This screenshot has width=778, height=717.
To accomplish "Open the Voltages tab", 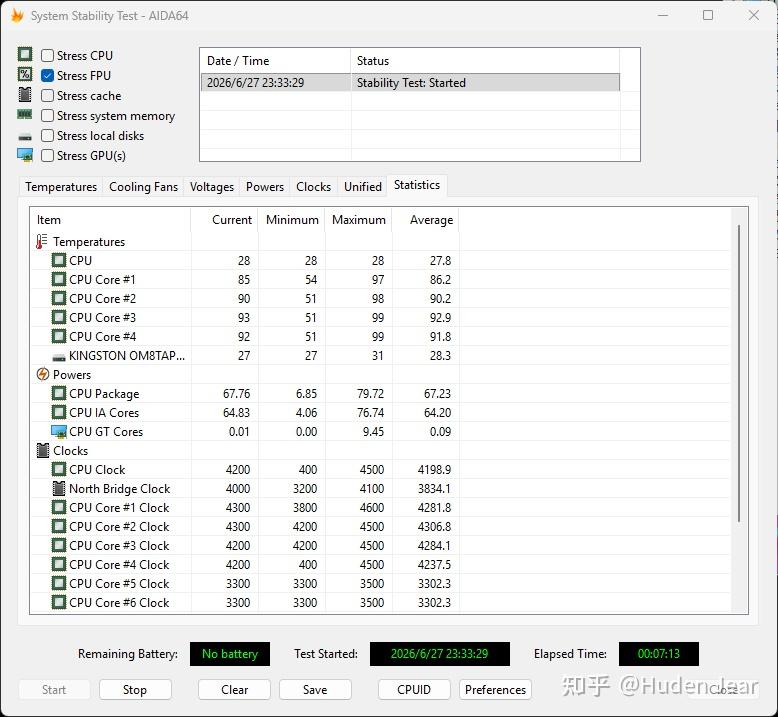I will tap(212, 187).
